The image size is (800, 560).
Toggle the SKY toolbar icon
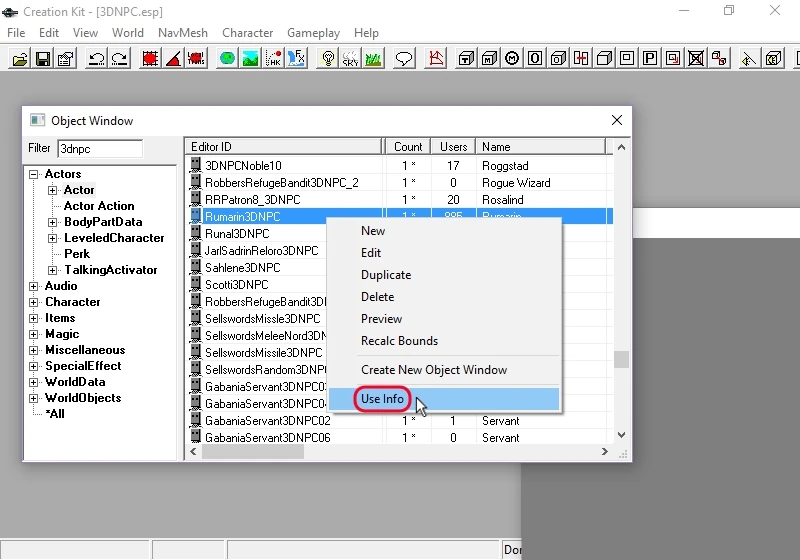point(351,59)
